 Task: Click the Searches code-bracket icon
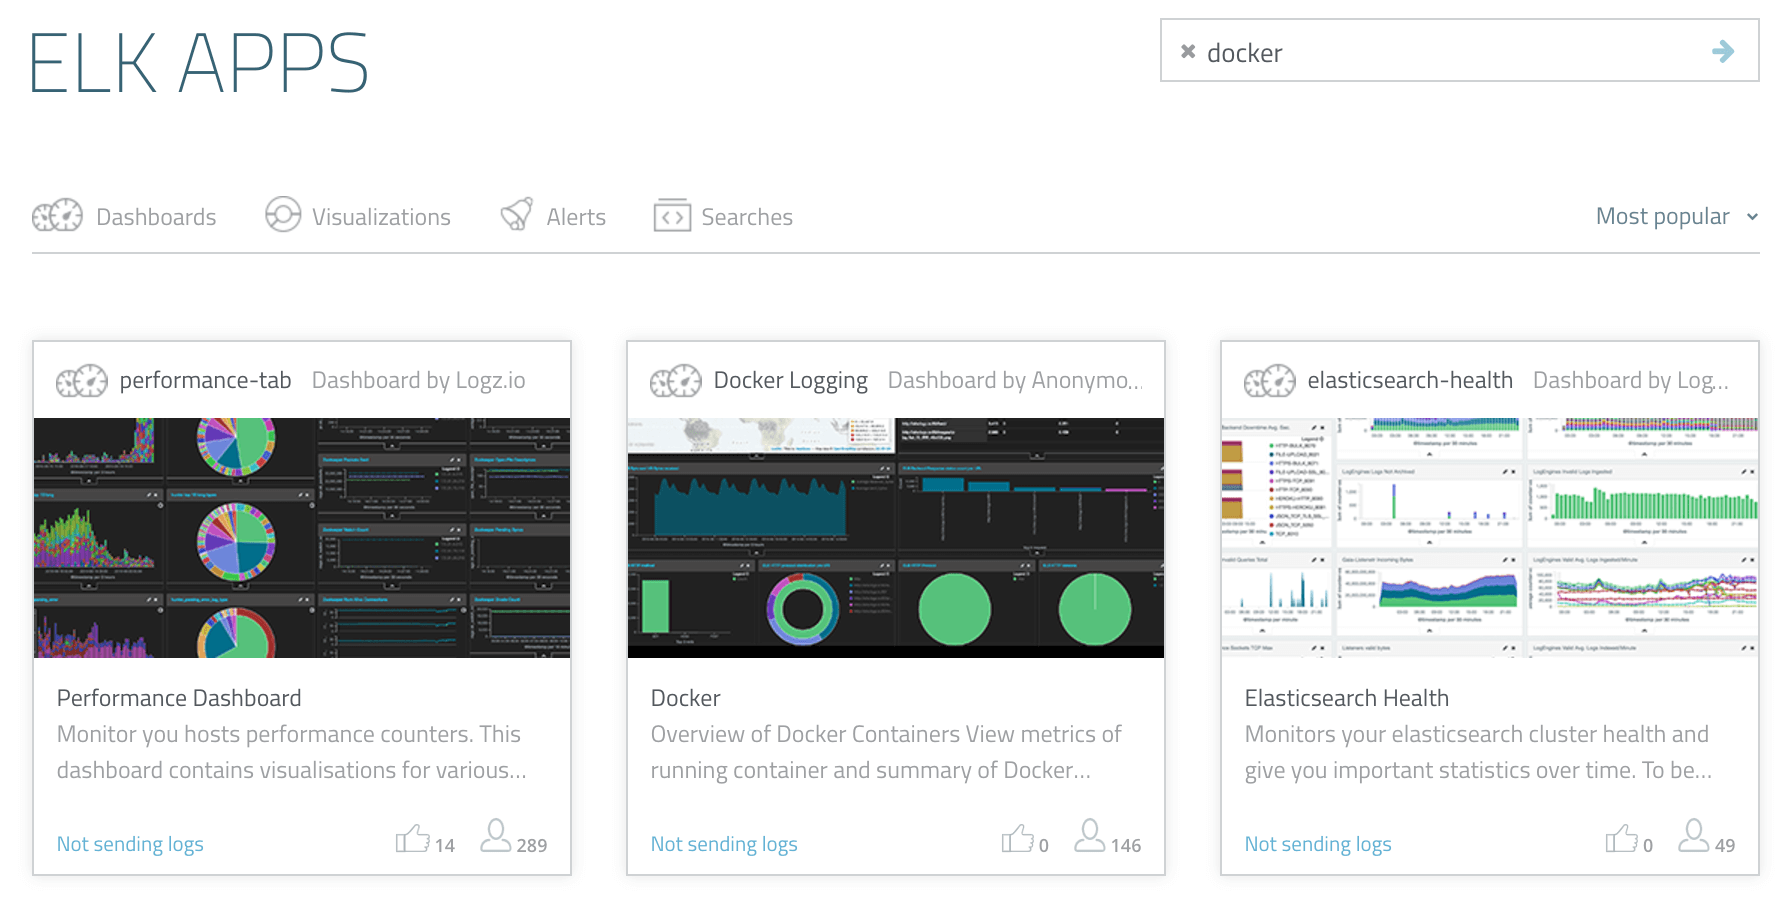[672, 215]
